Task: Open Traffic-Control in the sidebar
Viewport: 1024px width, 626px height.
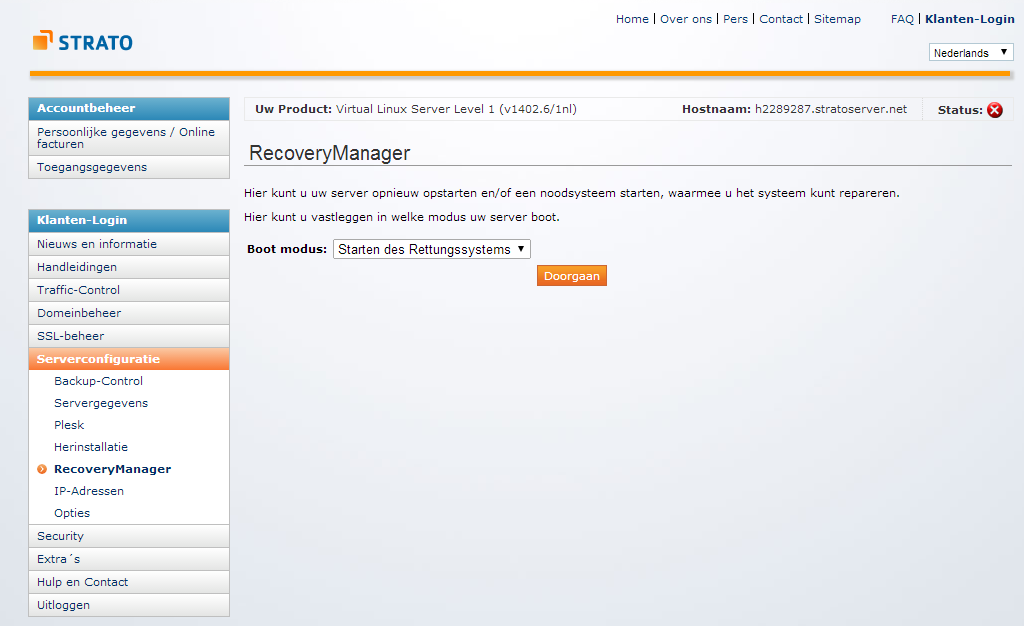Action: tap(78, 290)
